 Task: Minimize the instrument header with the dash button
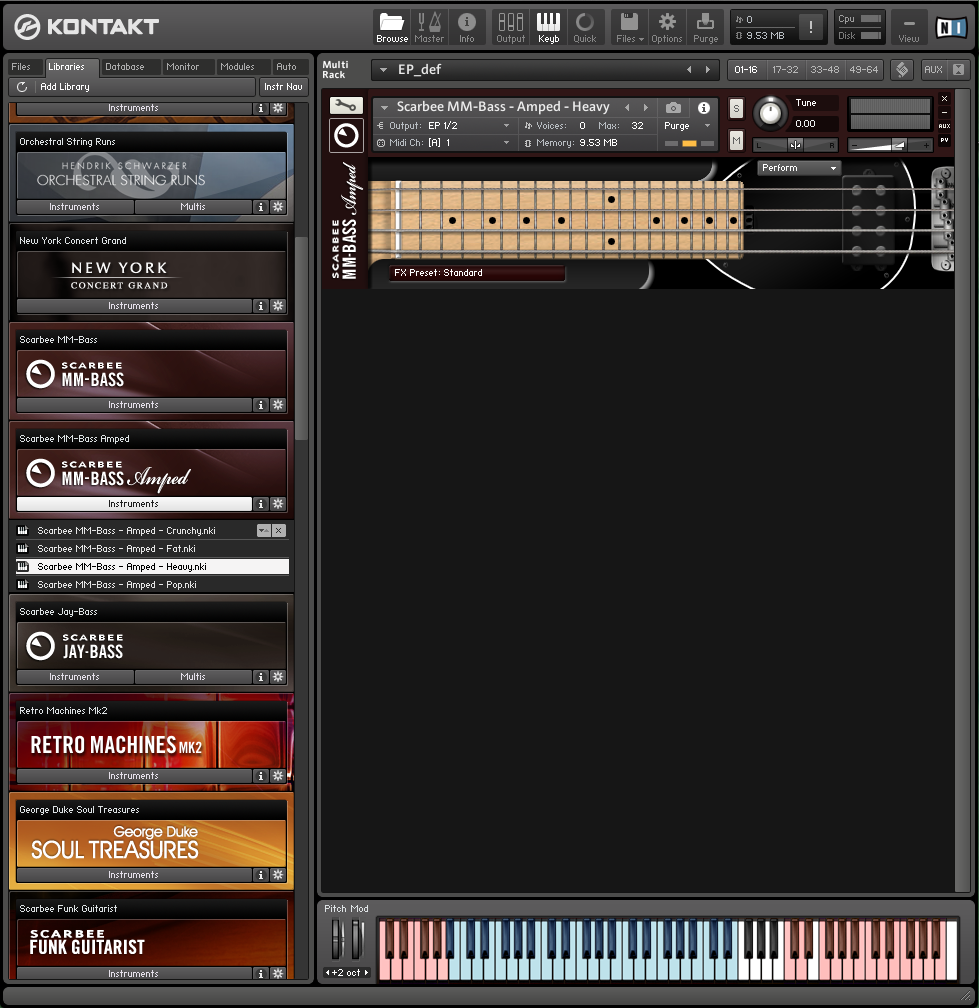(x=944, y=112)
